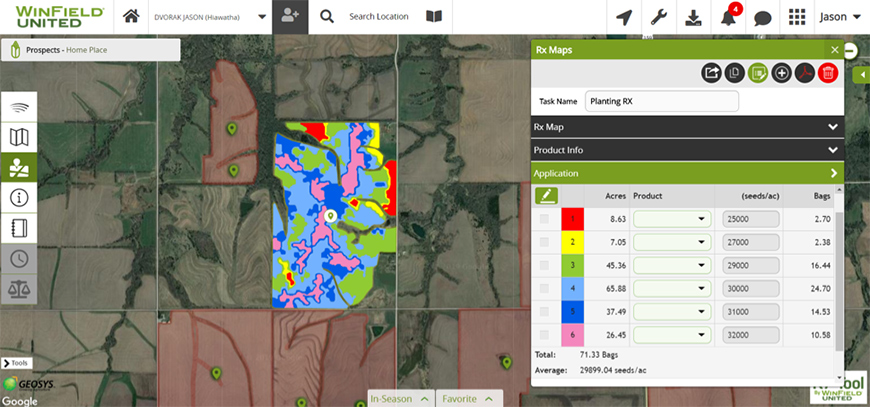Image resolution: width=870 pixels, height=407 pixels.
Task: Click the pink zone 6 color swatch
Action: pos(573,334)
